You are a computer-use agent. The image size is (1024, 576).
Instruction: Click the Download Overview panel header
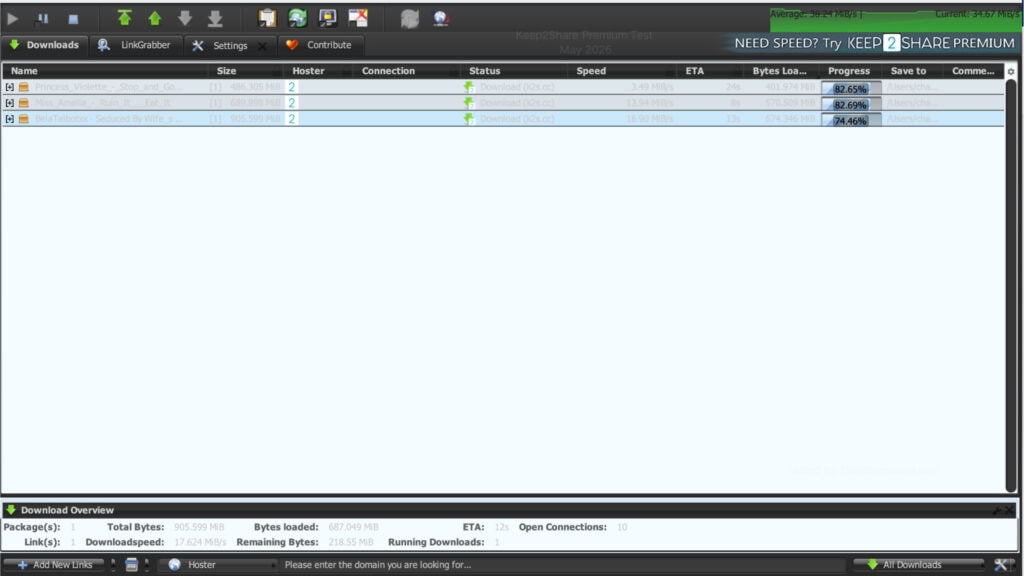tap(509, 510)
